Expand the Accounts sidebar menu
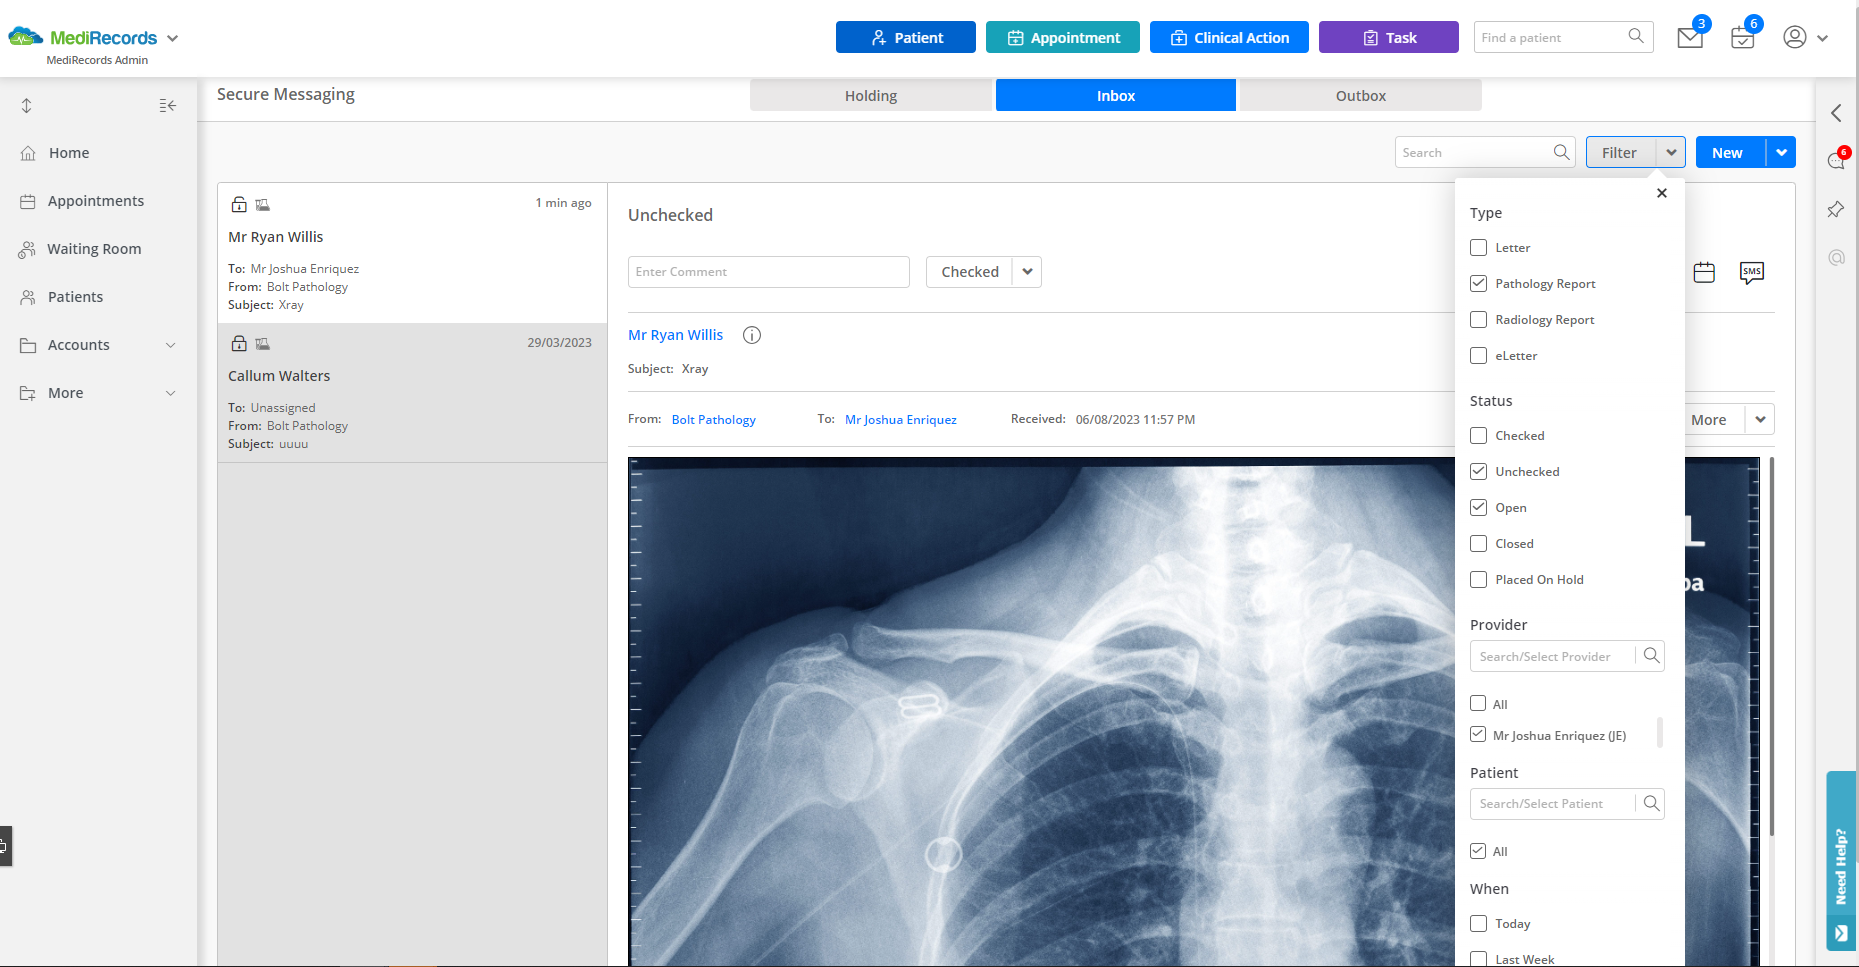The height and width of the screenshot is (967, 1859). pyautogui.click(x=170, y=345)
